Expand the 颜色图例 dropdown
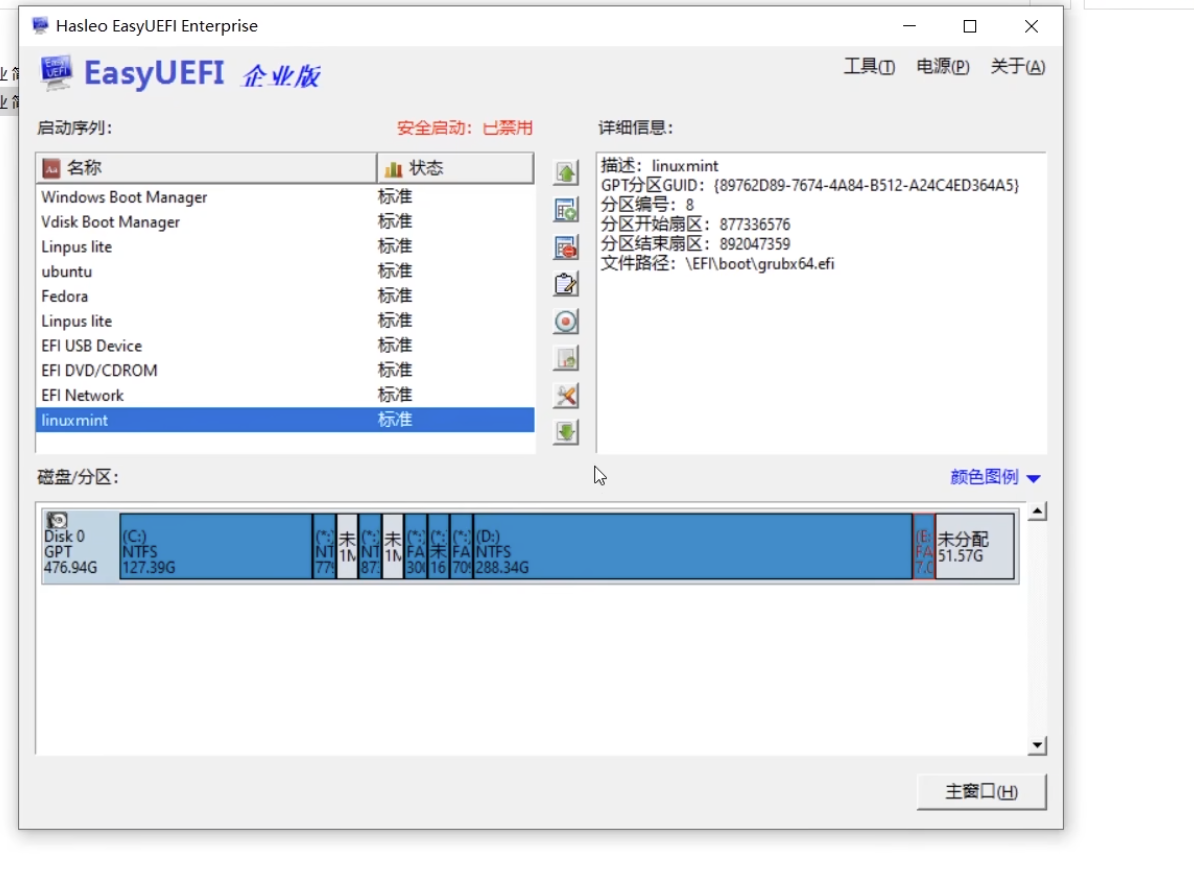This screenshot has height=882, width=1194. click(994, 478)
